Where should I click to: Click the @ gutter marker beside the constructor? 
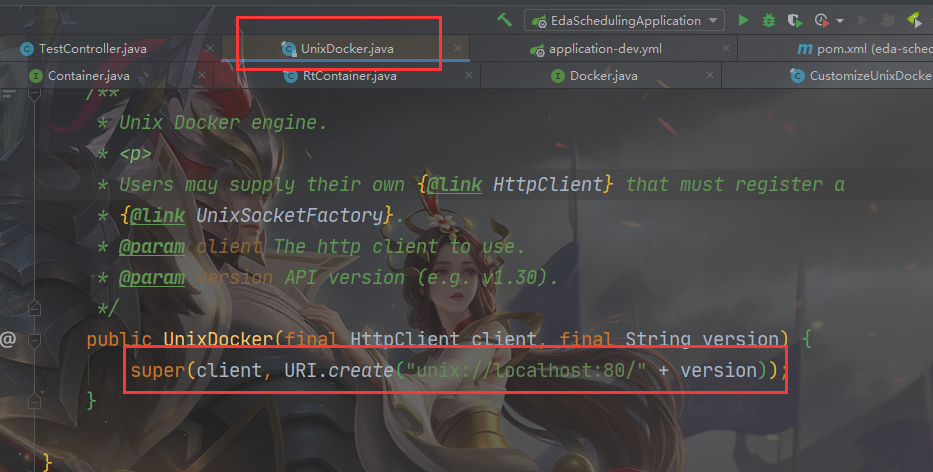pyautogui.click(x=8, y=339)
